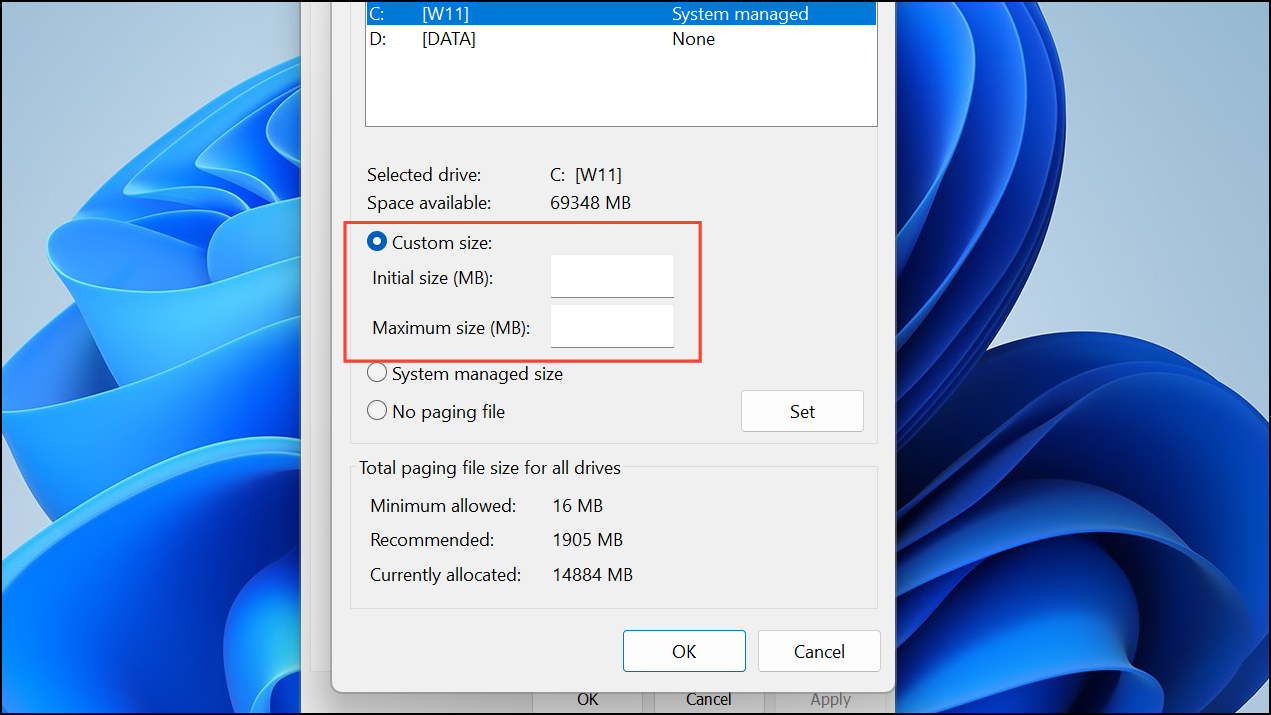The height and width of the screenshot is (715, 1271).
Task: Choose System managed size option
Action: [x=377, y=372]
